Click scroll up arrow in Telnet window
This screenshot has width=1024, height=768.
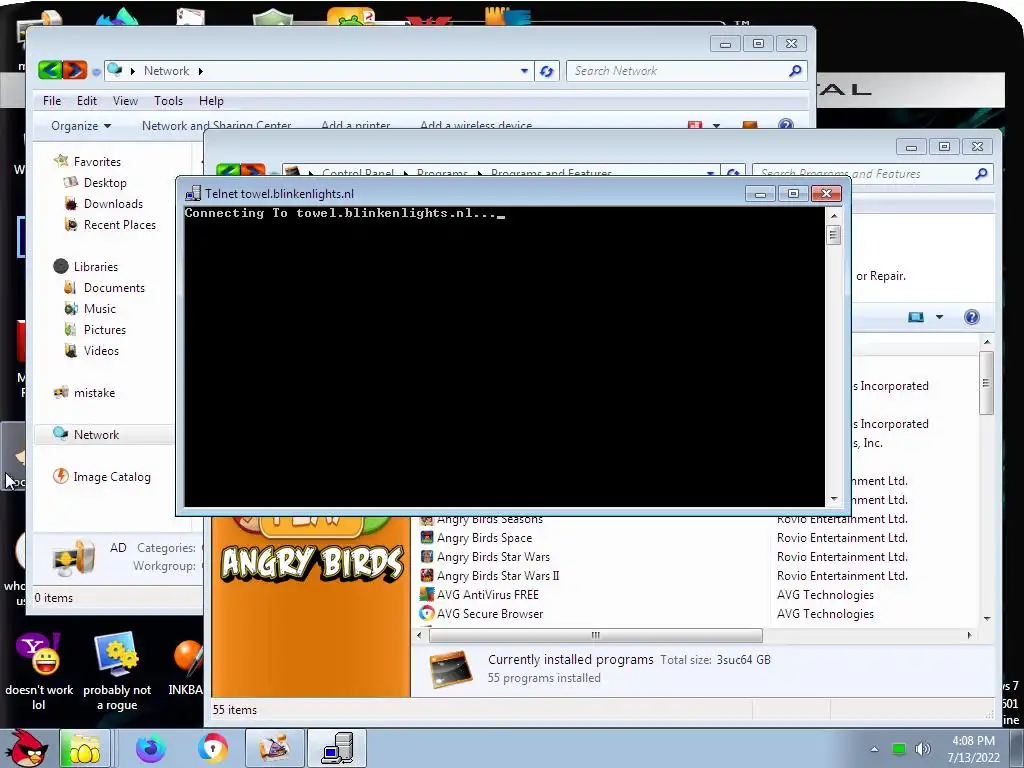click(x=834, y=216)
